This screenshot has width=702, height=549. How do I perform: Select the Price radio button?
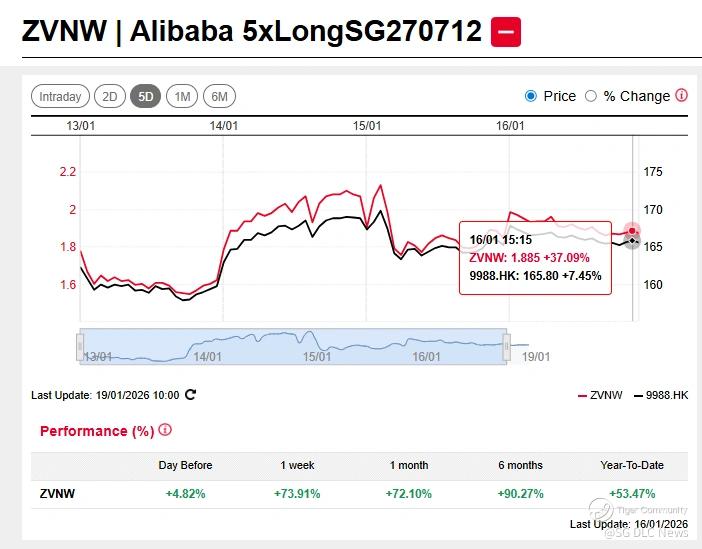531,96
